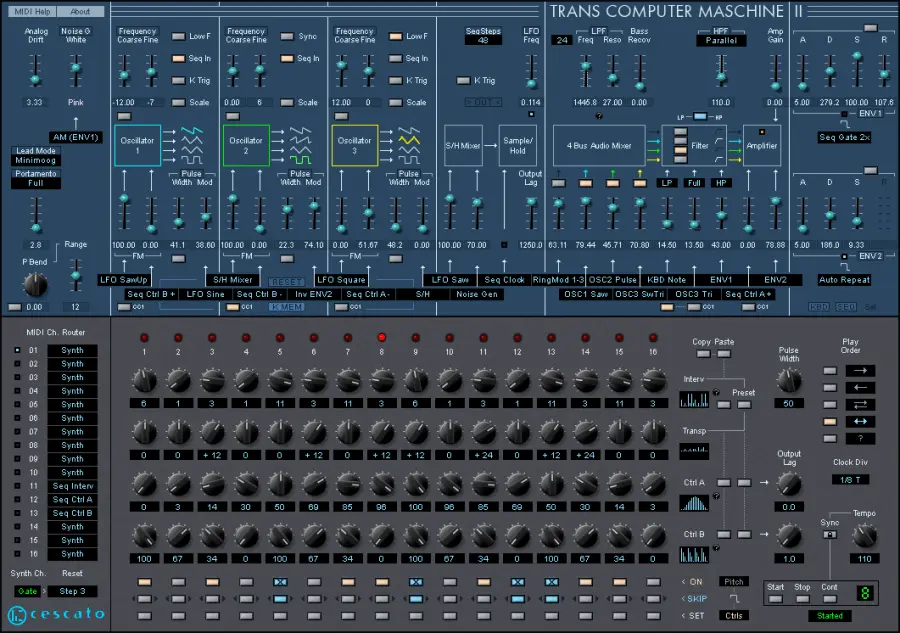The image size is (900, 633).
Task: Open AM (ENV1) noise modulation dropdown
Action: pos(76,137)
